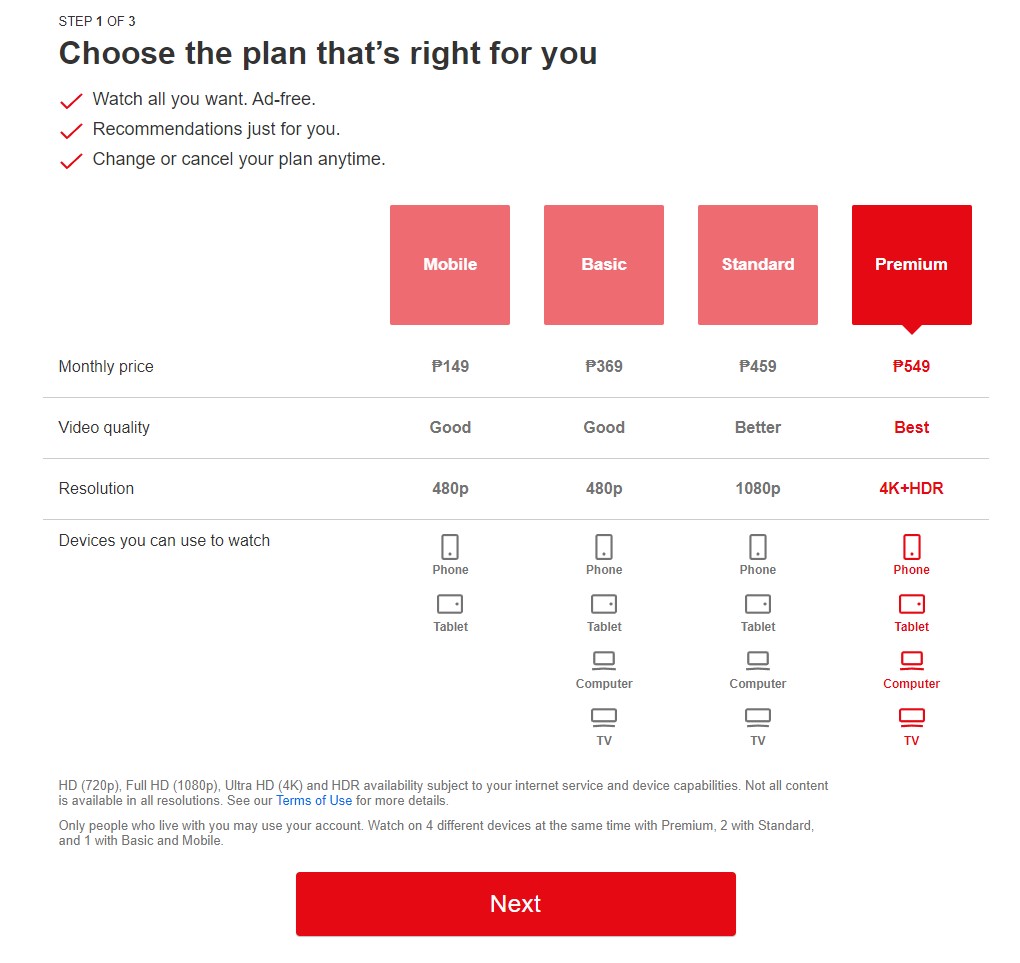Select the Mobile plan tile
1020x963 pixels.
pyautogui.click(x=450, y=265)
